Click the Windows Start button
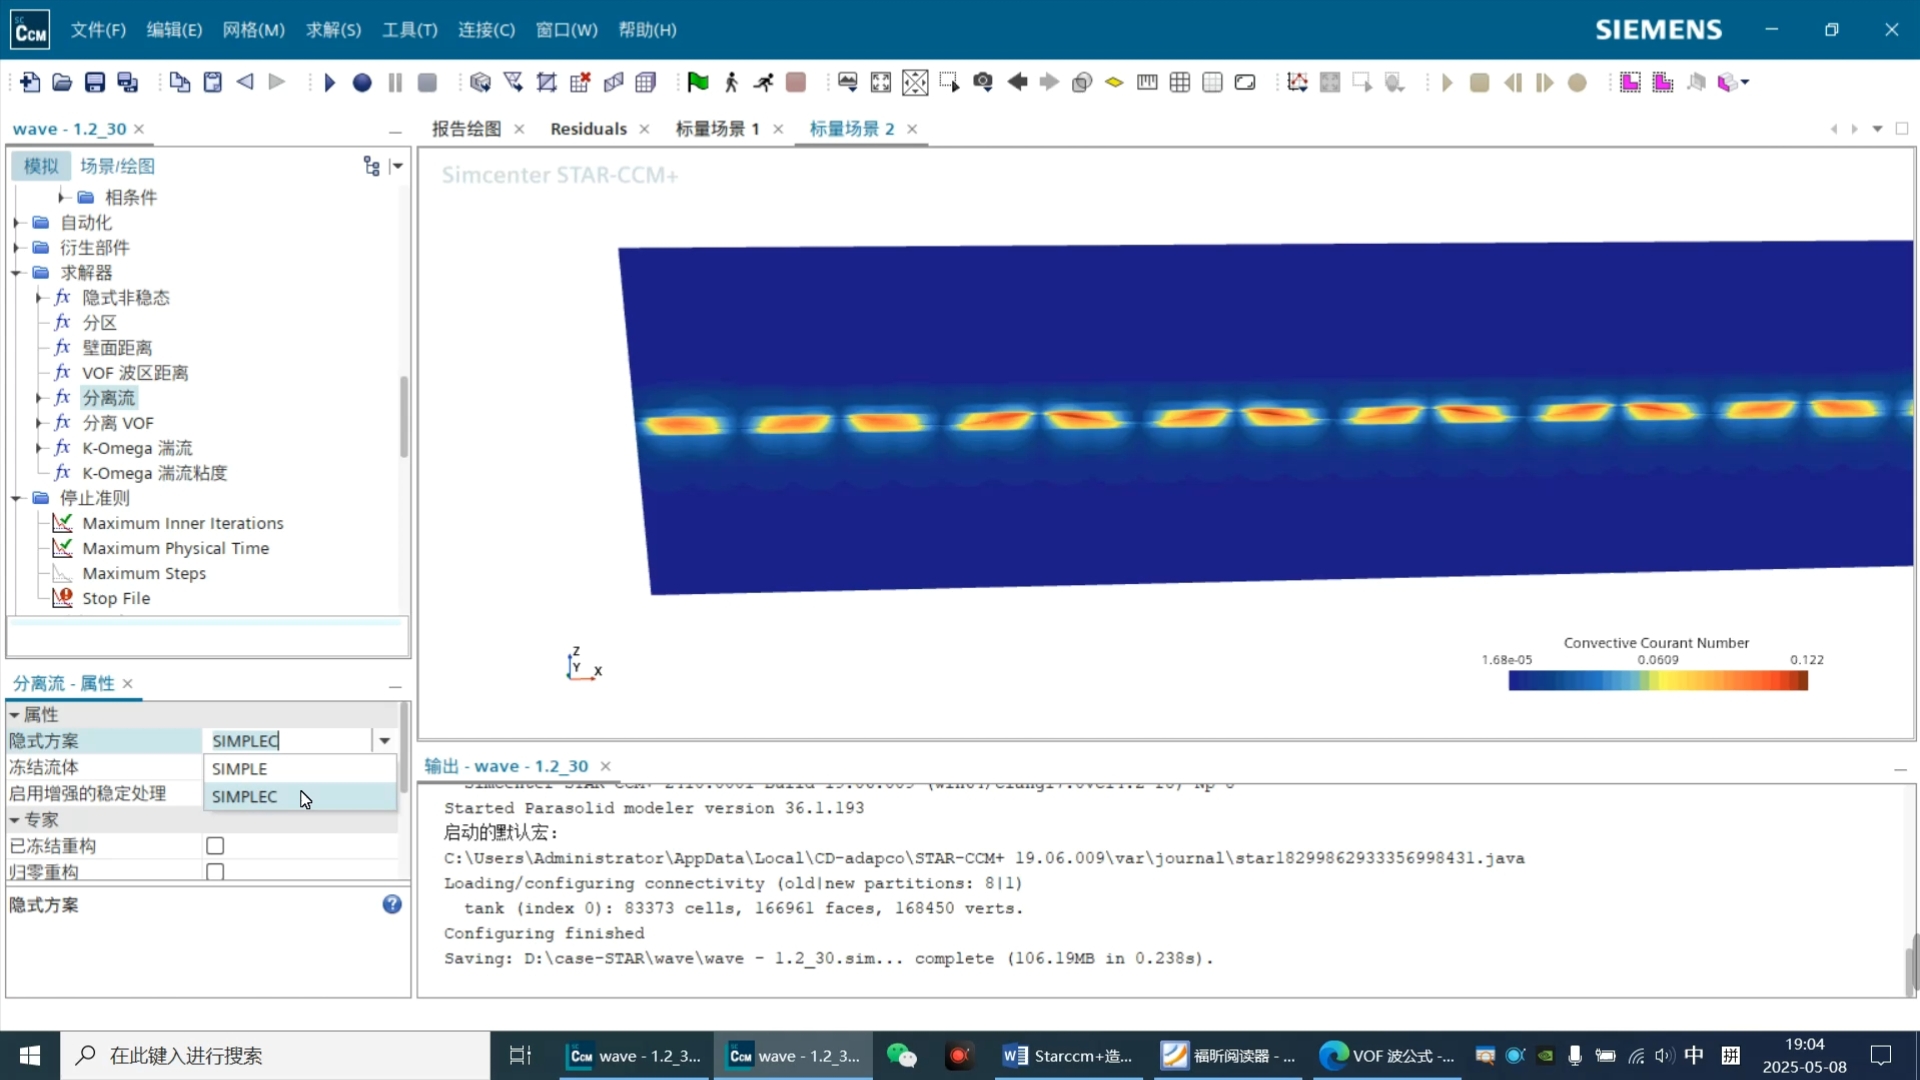Image resolution: width=1920 pixels, height=1080 pixels. click(30, 1056)
